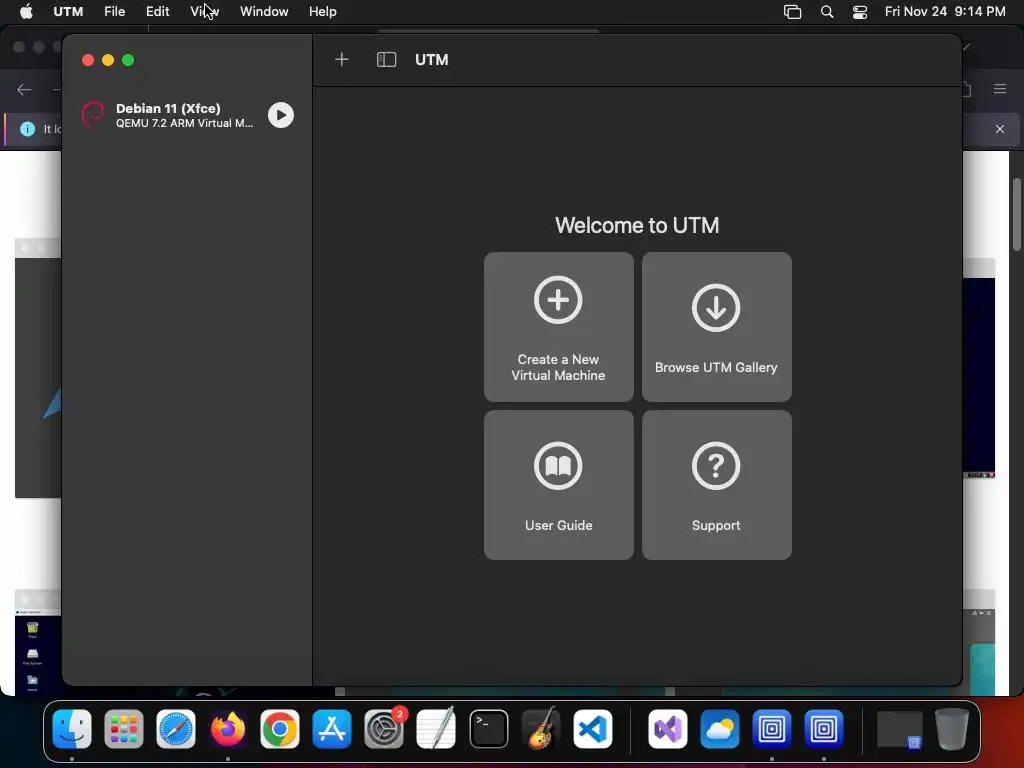Screen dimensions: 1024x768
Task: Open the UTM application menu
Action: [68, 12]
